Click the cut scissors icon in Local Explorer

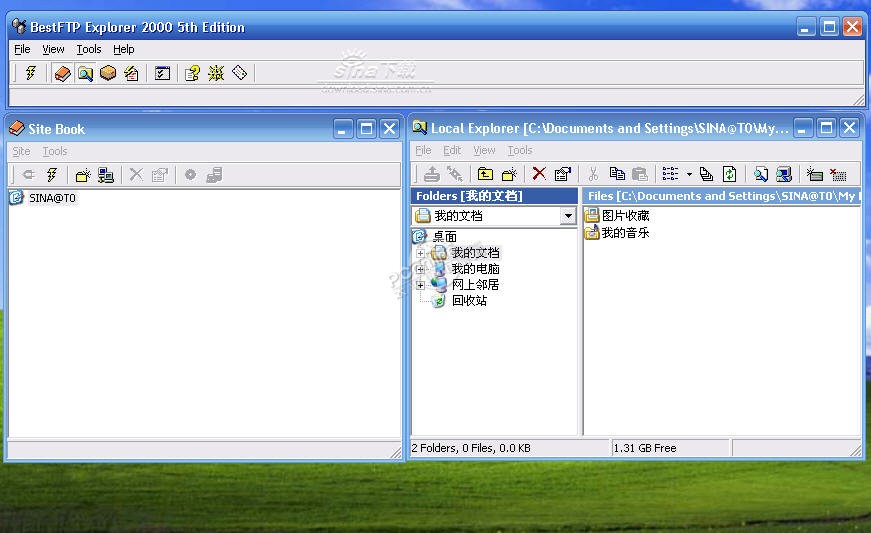[593, 174]
